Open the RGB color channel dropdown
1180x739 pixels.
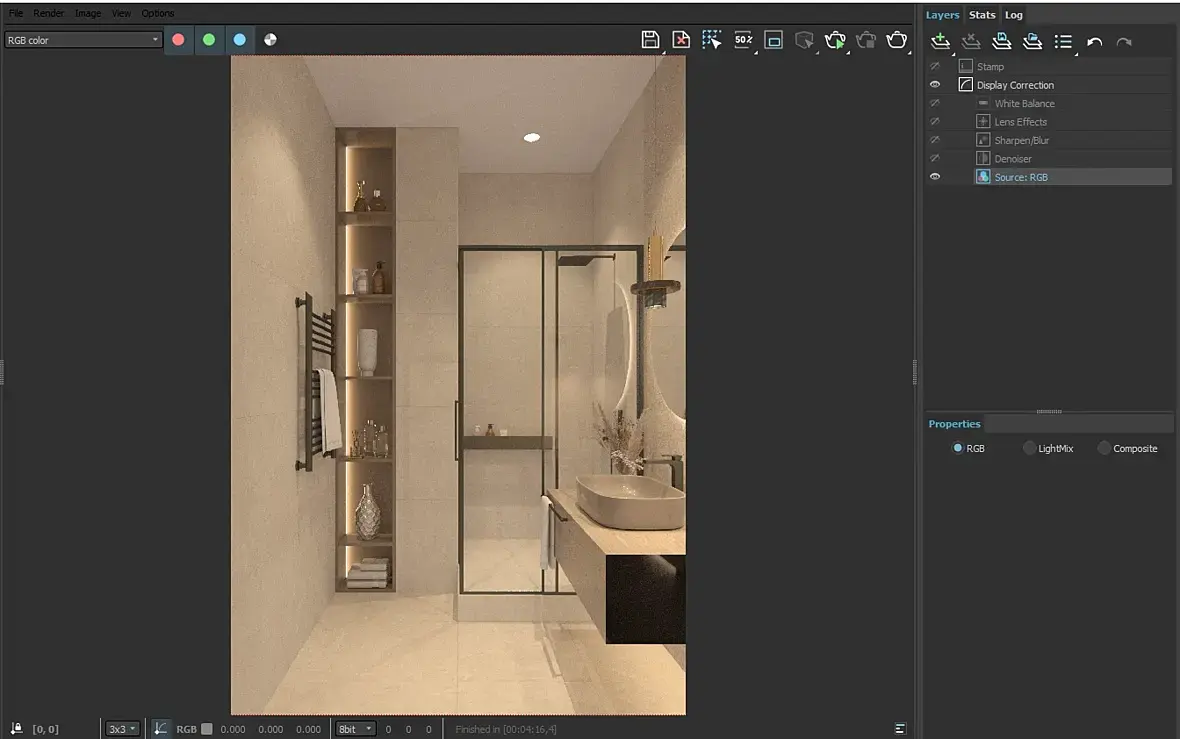[x=83, y=40]
